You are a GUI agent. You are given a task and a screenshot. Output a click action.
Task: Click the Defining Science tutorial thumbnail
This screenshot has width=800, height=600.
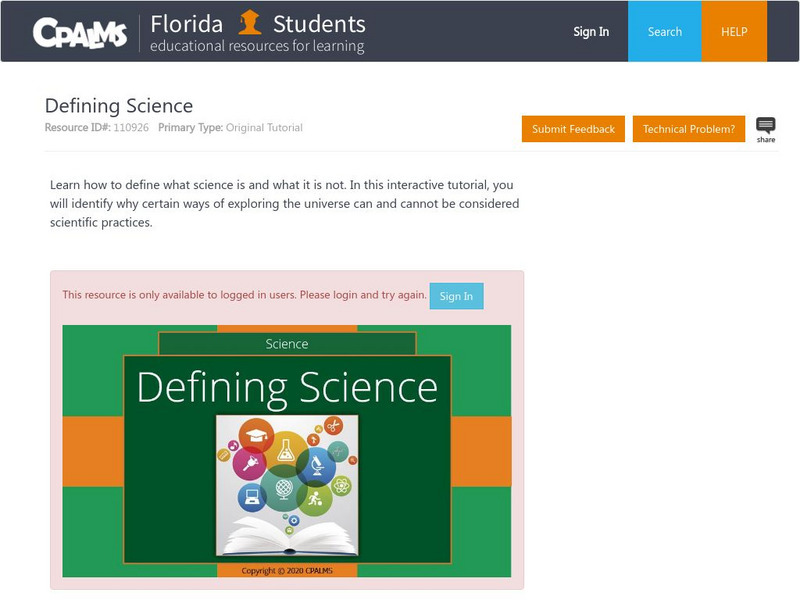coord(285,385)
